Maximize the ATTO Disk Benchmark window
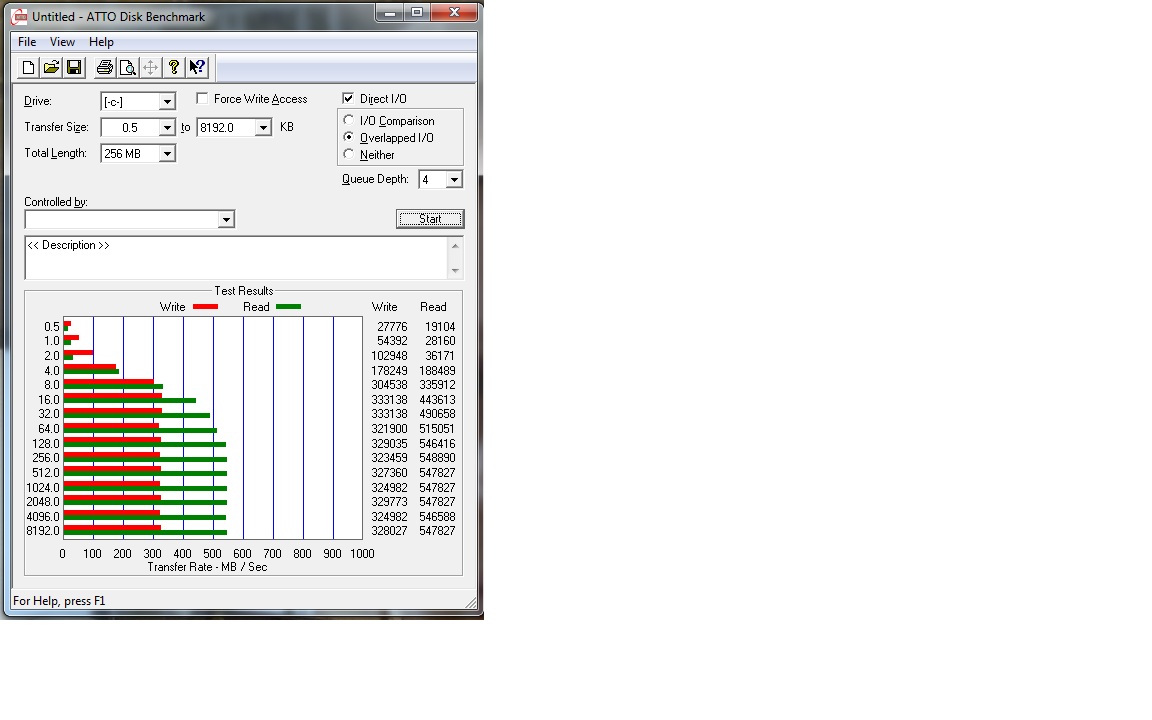1152x720 pixels. 417,12
